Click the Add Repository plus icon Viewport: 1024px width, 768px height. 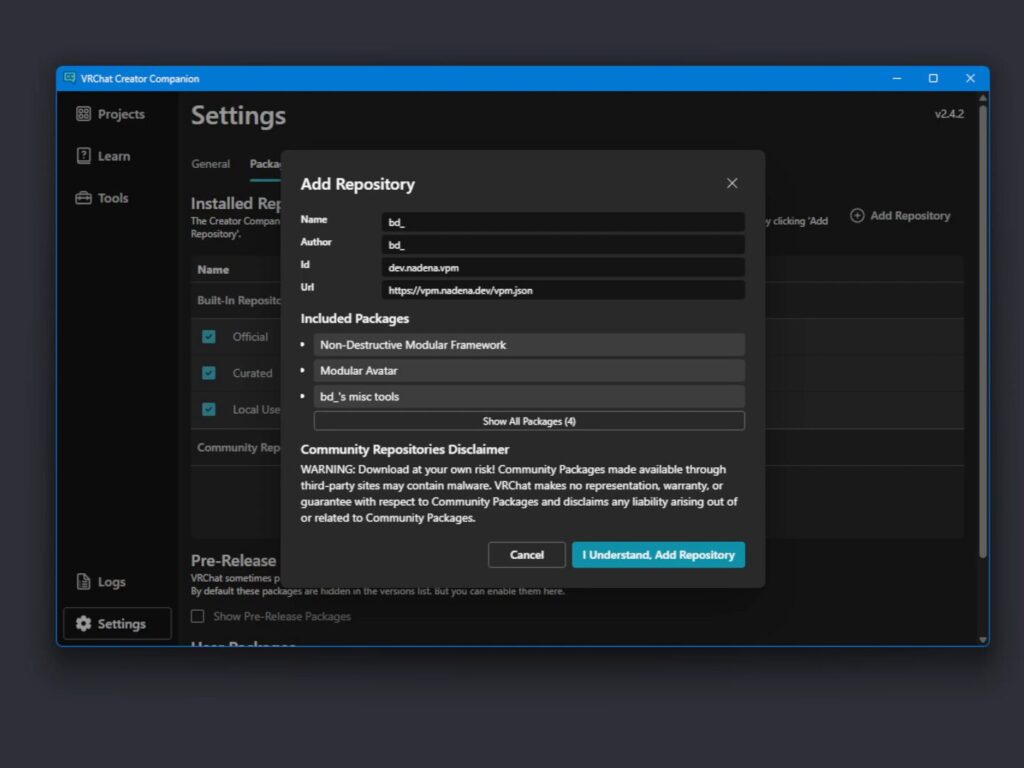857,216
